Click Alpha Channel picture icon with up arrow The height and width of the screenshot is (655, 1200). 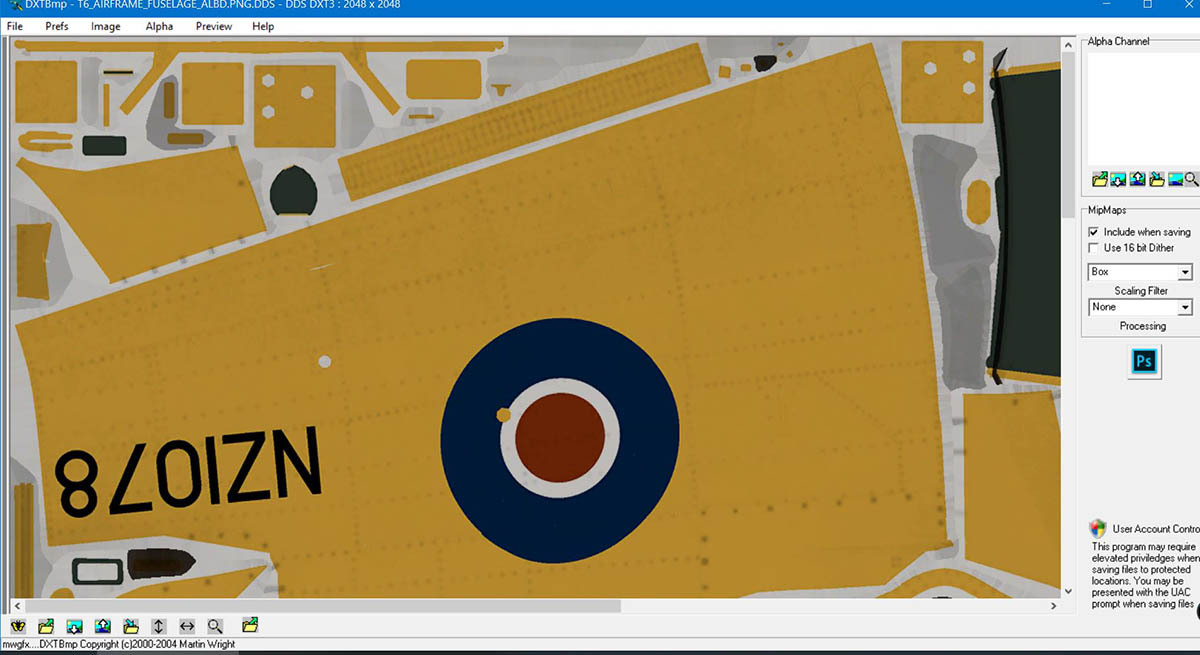pyautogui.click(x=1138, y=179)
